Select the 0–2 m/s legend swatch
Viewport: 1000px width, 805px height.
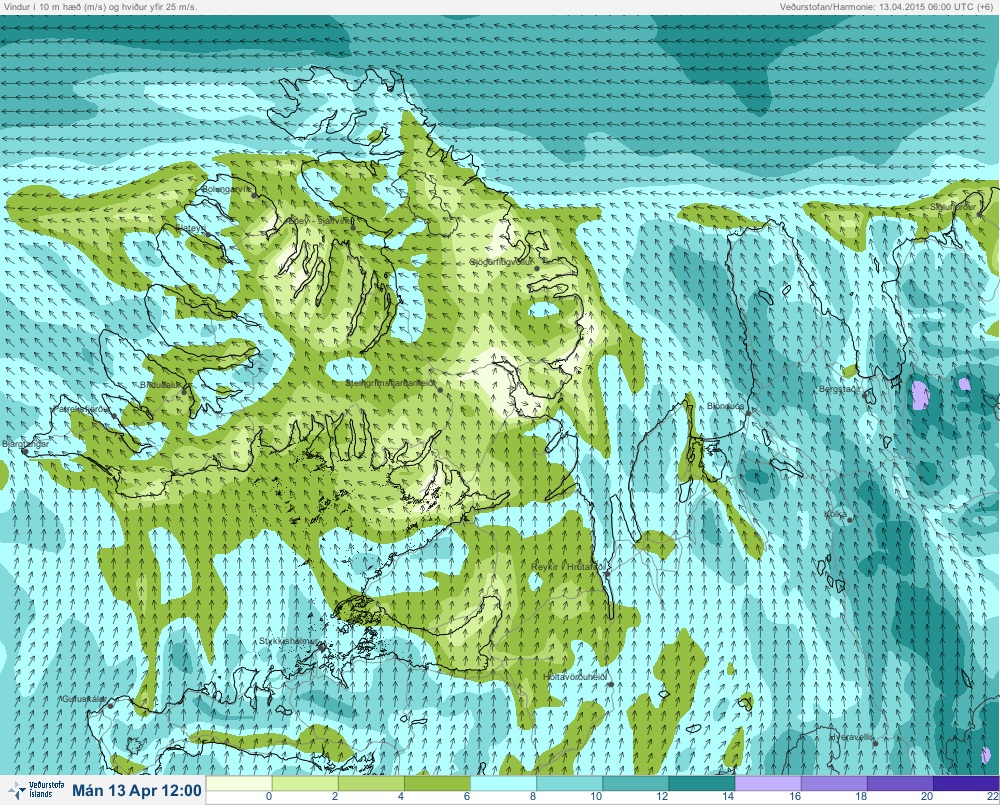pos(305,783)
